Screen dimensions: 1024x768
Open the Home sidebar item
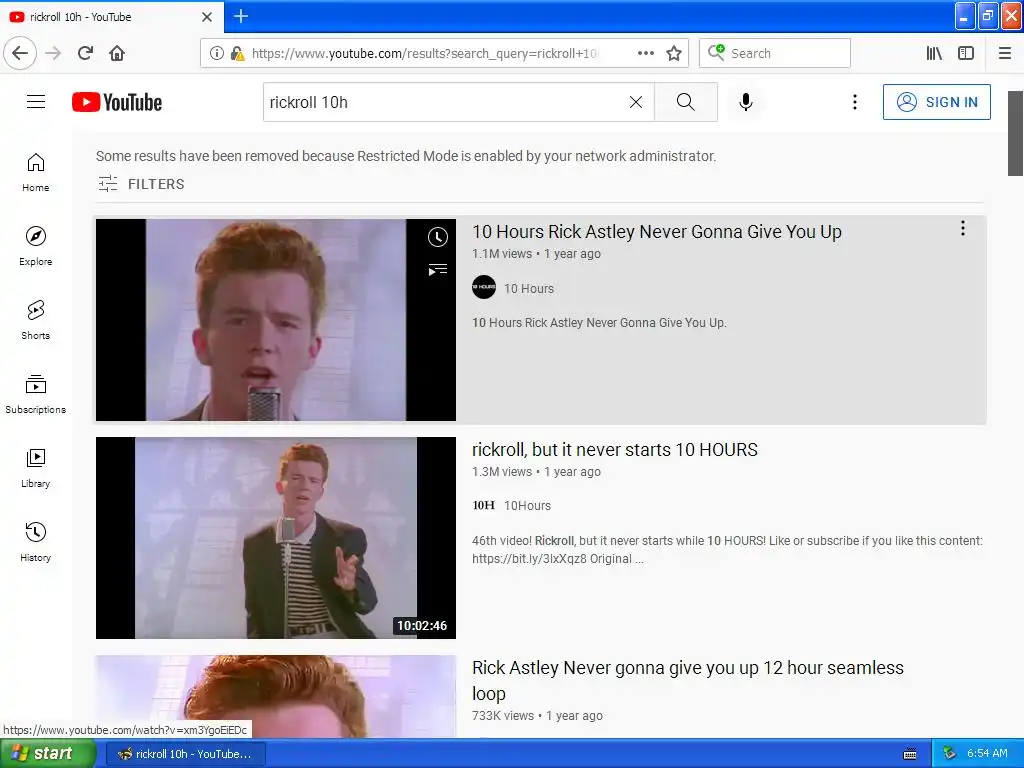pos(35,172)
